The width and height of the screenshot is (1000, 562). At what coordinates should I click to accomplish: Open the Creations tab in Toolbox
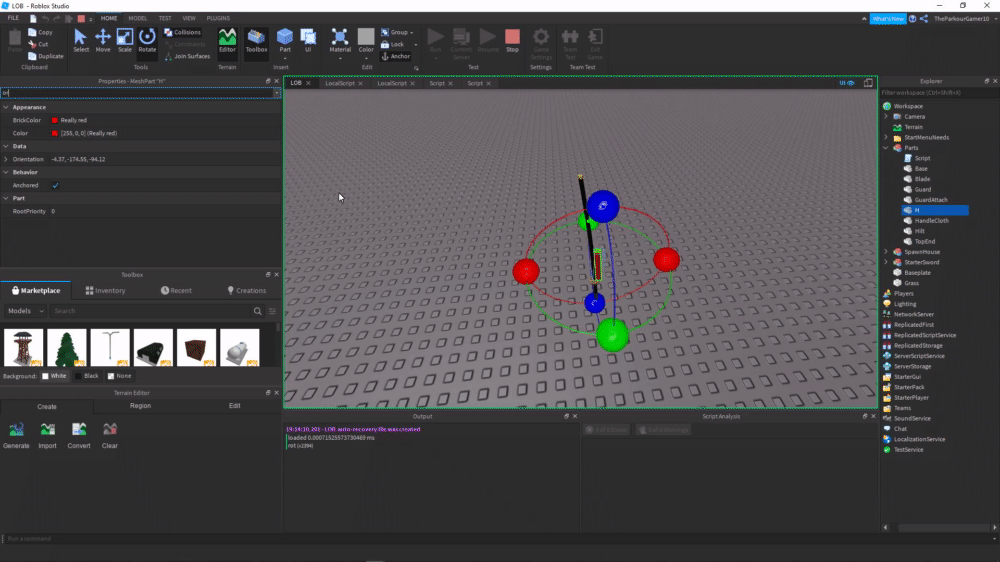pyautogui.click(x=246, y=290)
